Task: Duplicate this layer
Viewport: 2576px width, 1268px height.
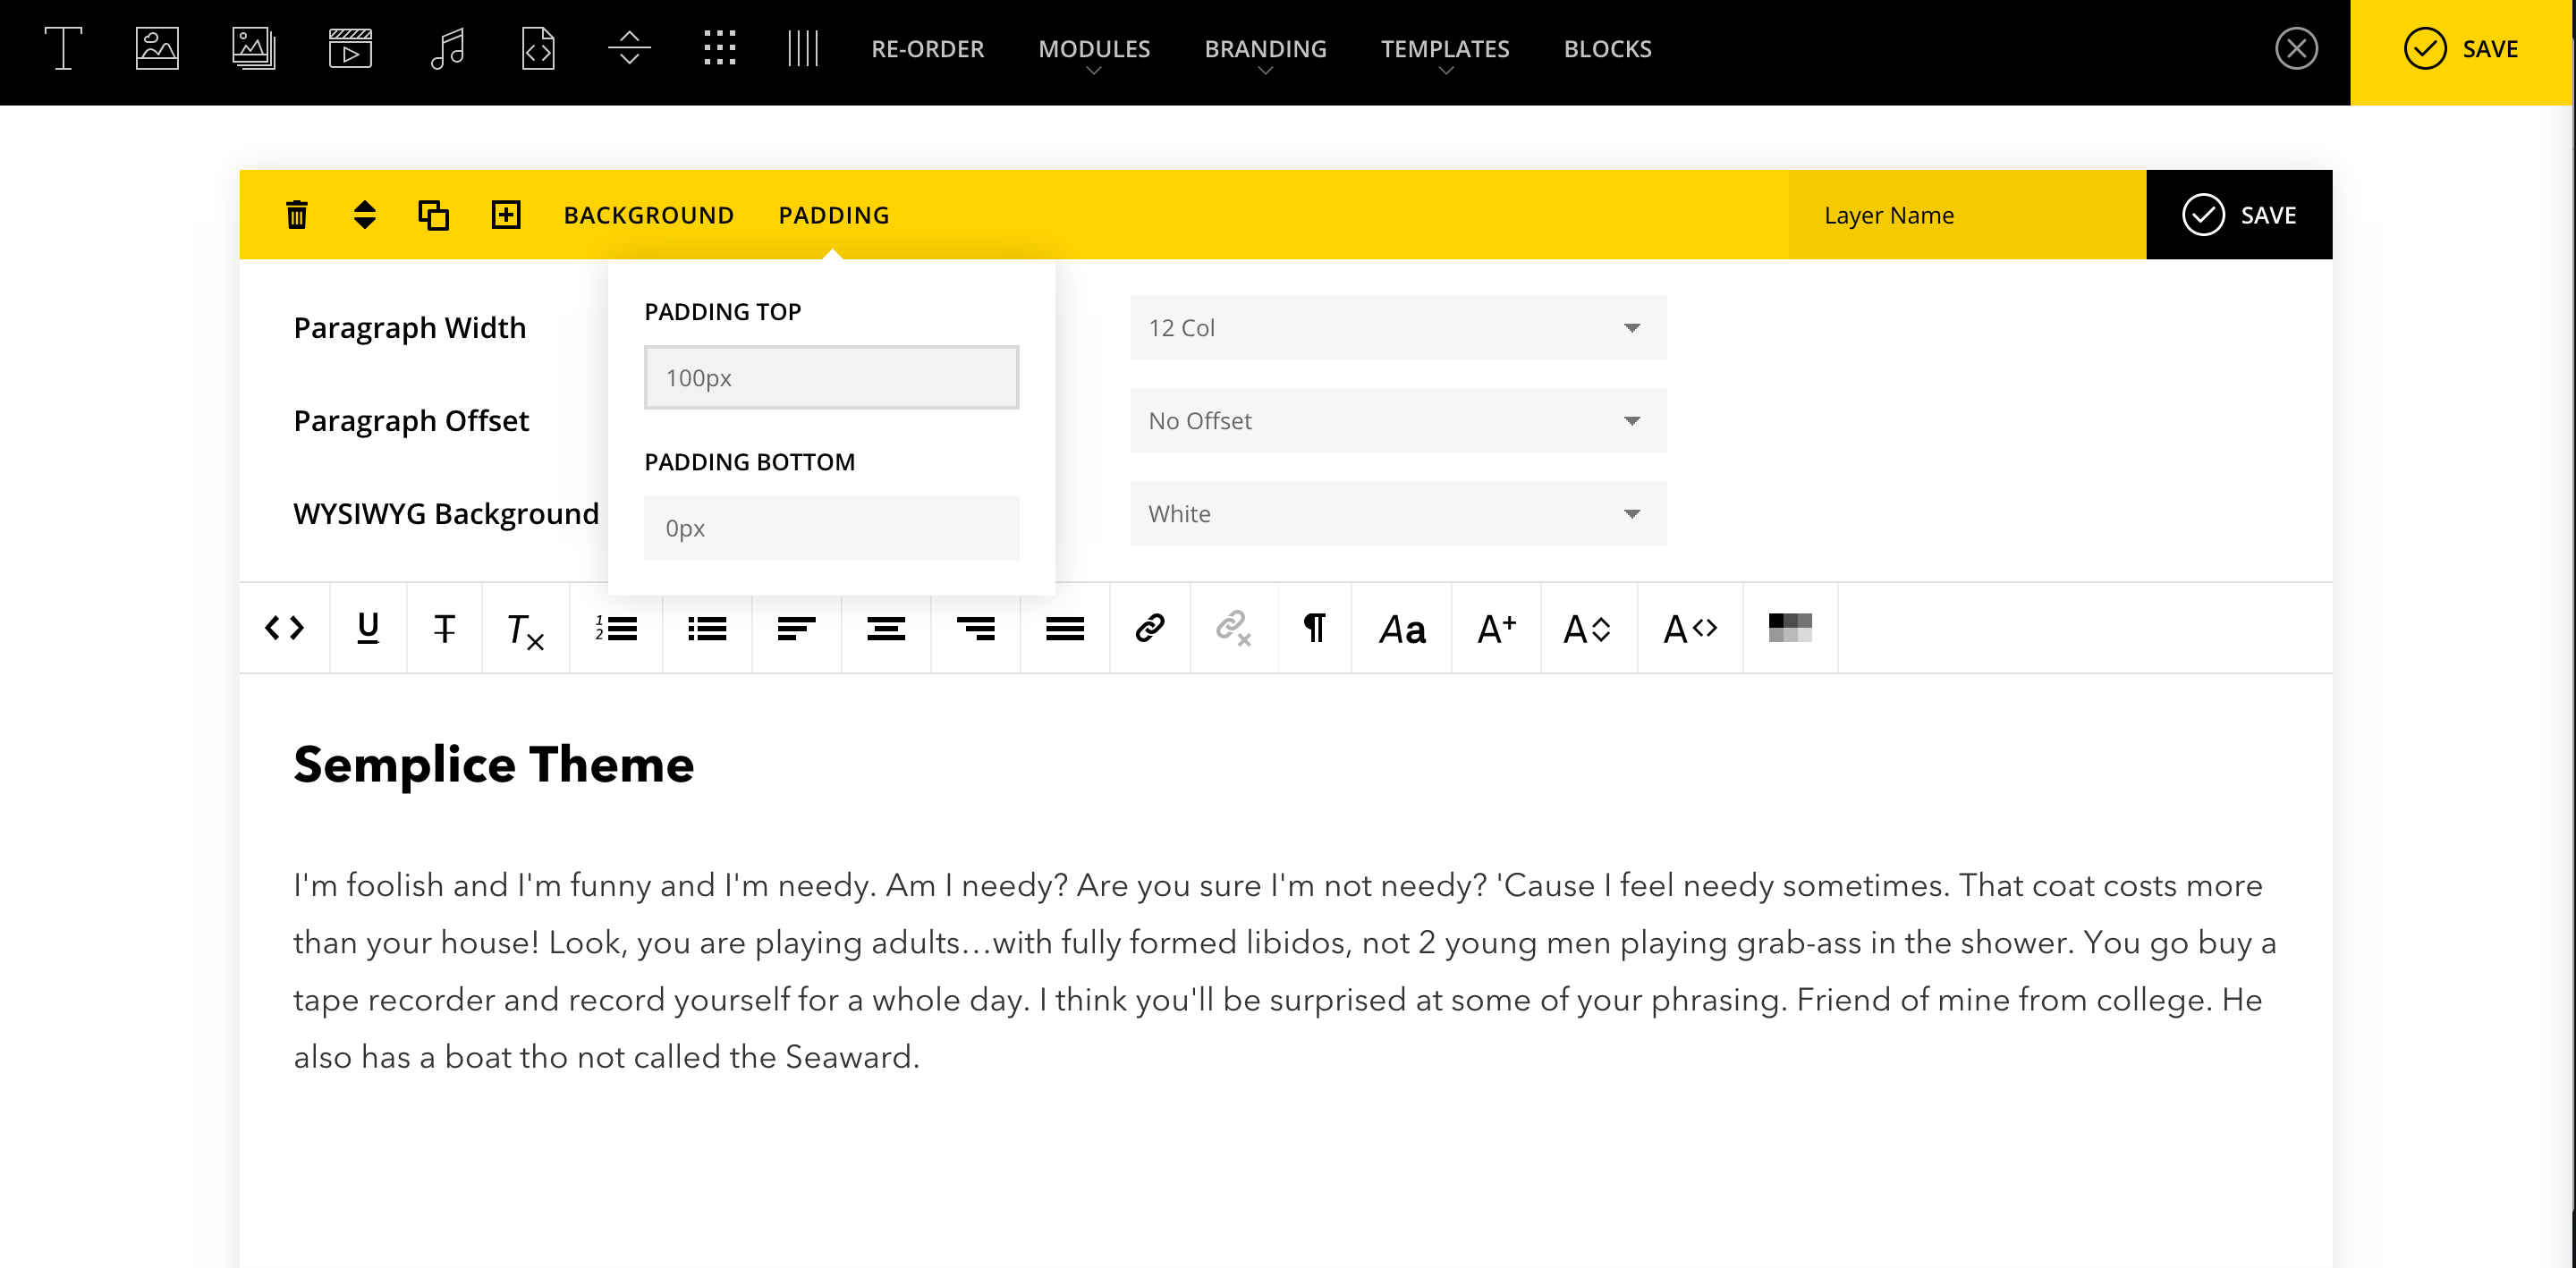Action: [x=433, y=215]
